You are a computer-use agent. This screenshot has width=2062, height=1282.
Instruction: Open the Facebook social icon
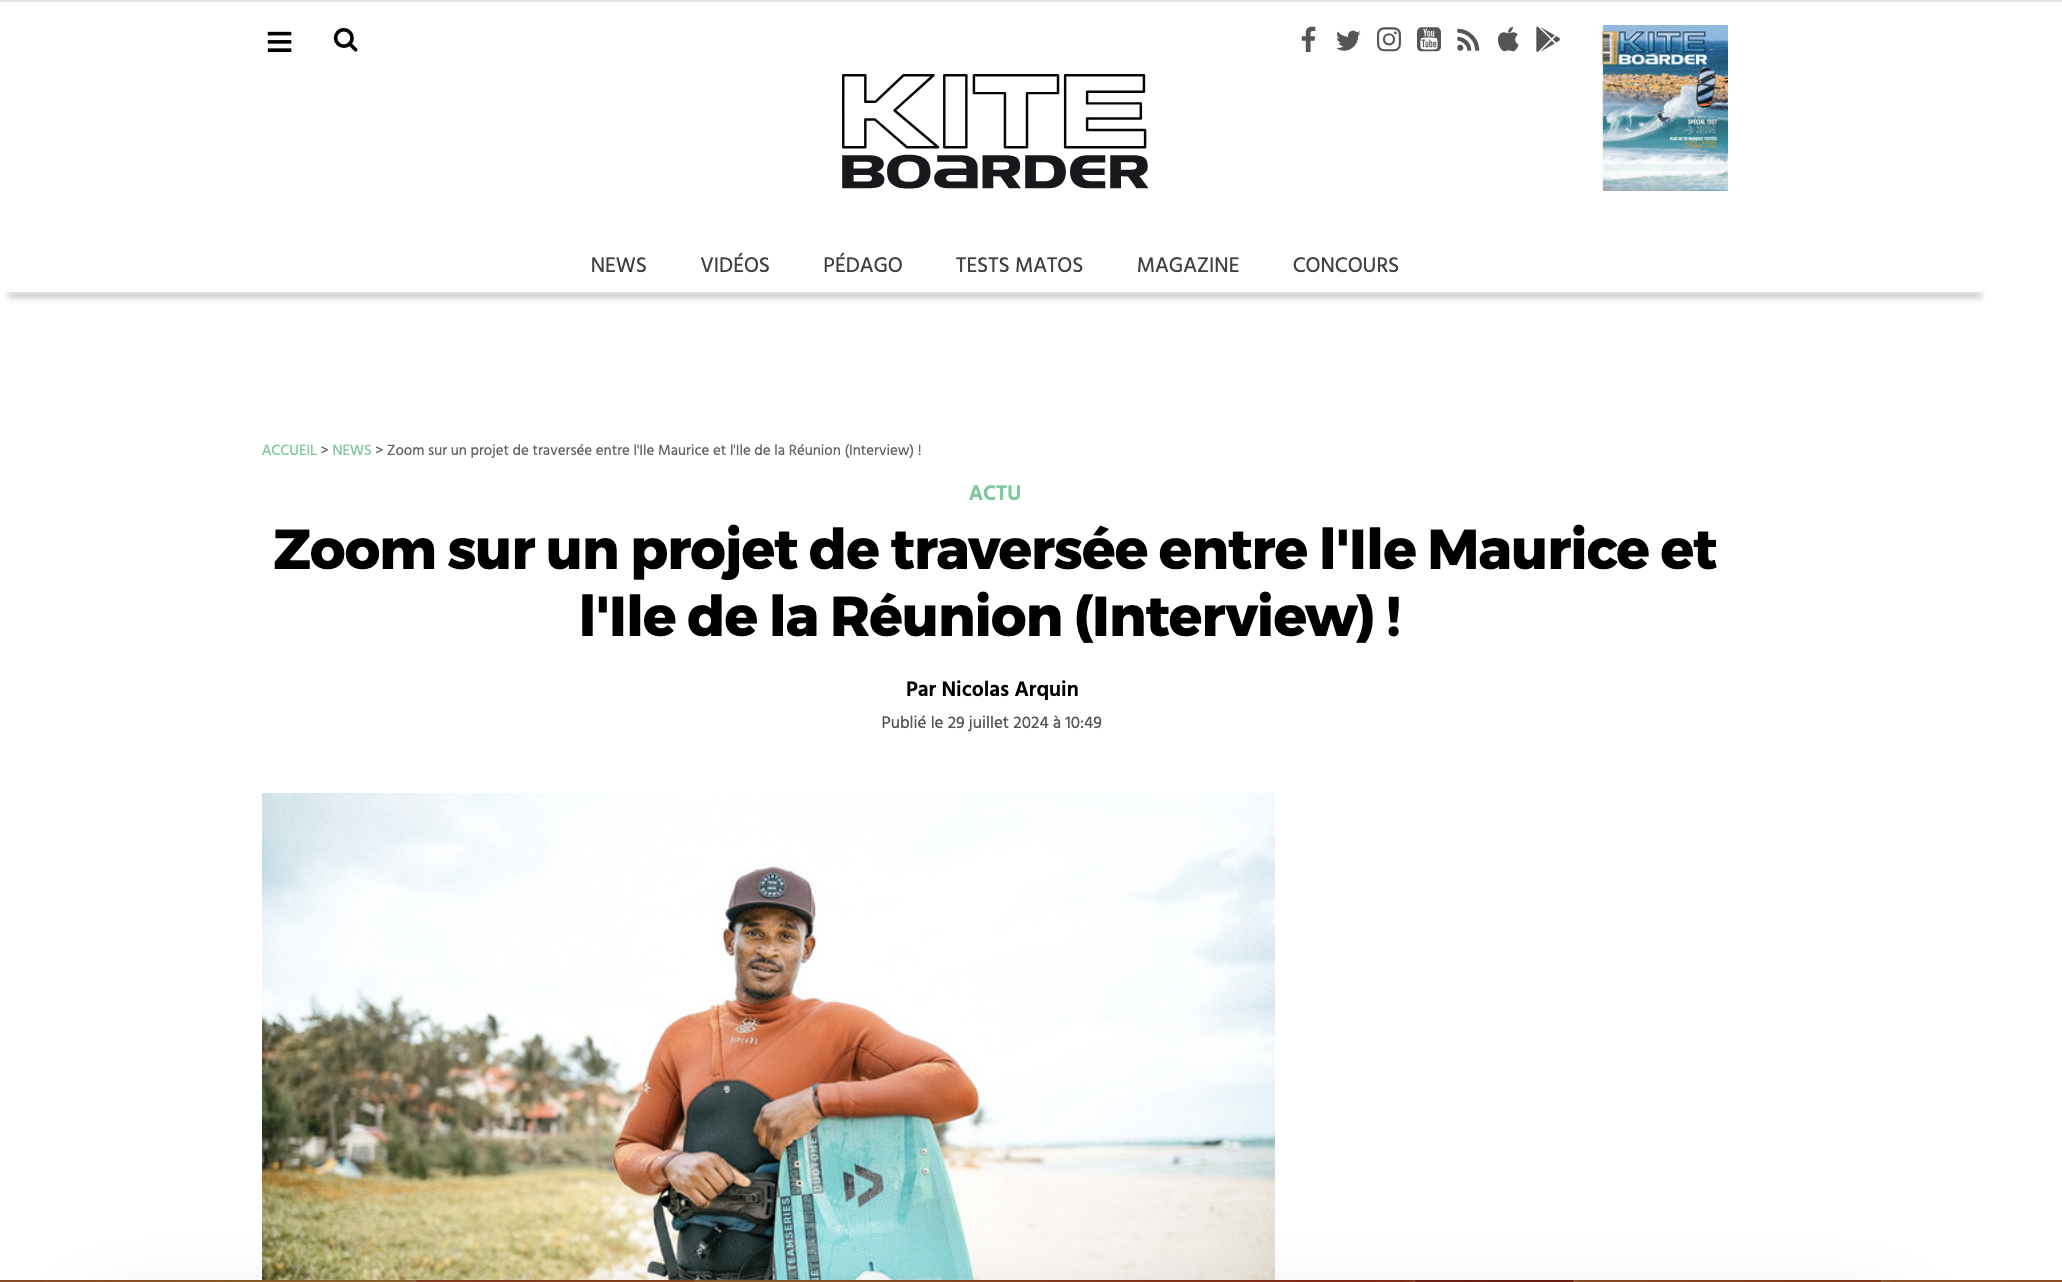coord(1308,39)
